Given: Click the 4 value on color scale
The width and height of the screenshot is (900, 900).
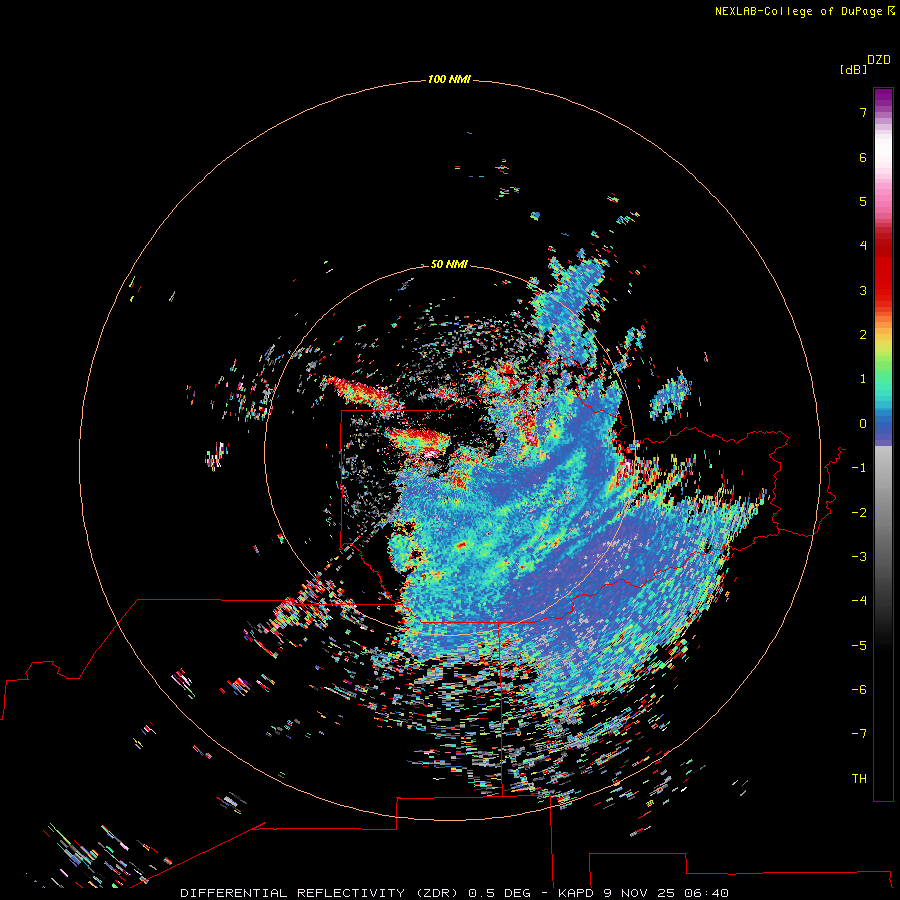Looking at the screenshot, I should pos(863,246).
